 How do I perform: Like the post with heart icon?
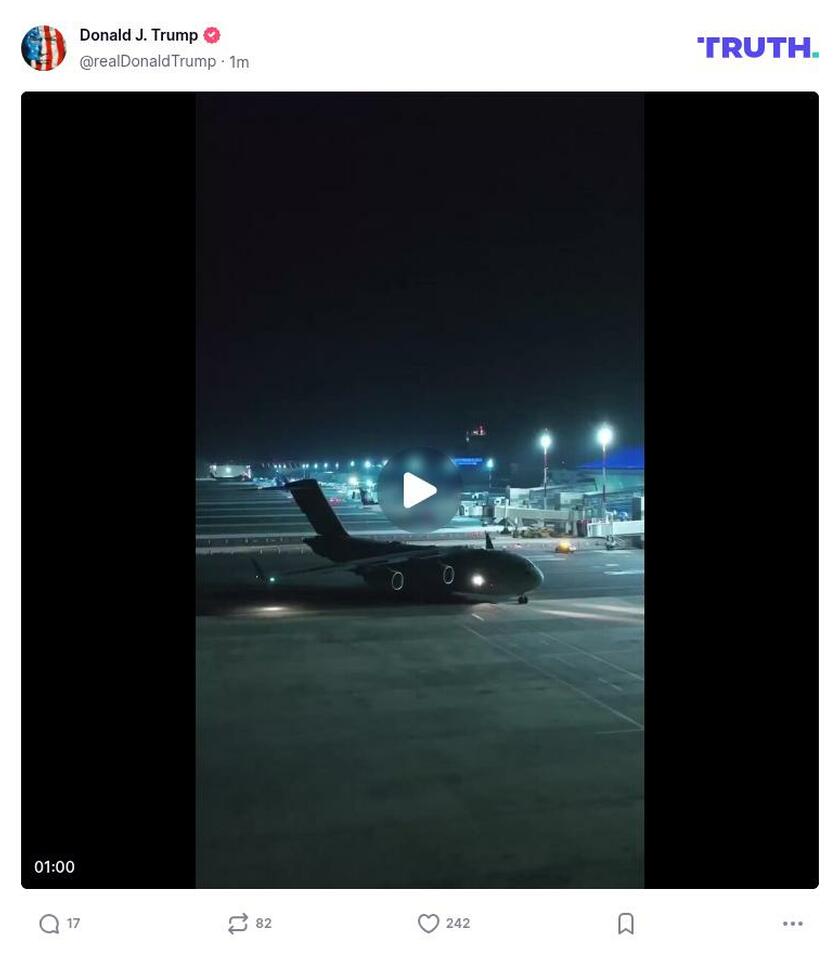(x=428, y=924)
